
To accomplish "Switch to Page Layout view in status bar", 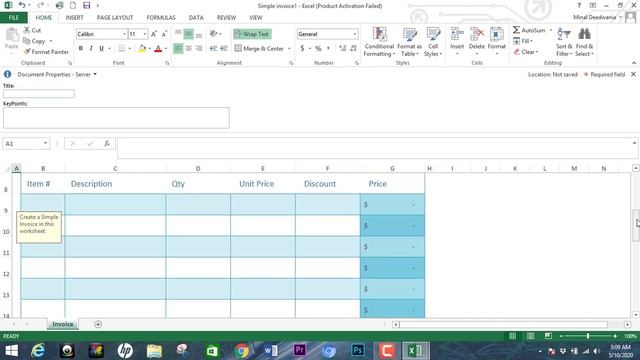I will click(x=530, y=336).
